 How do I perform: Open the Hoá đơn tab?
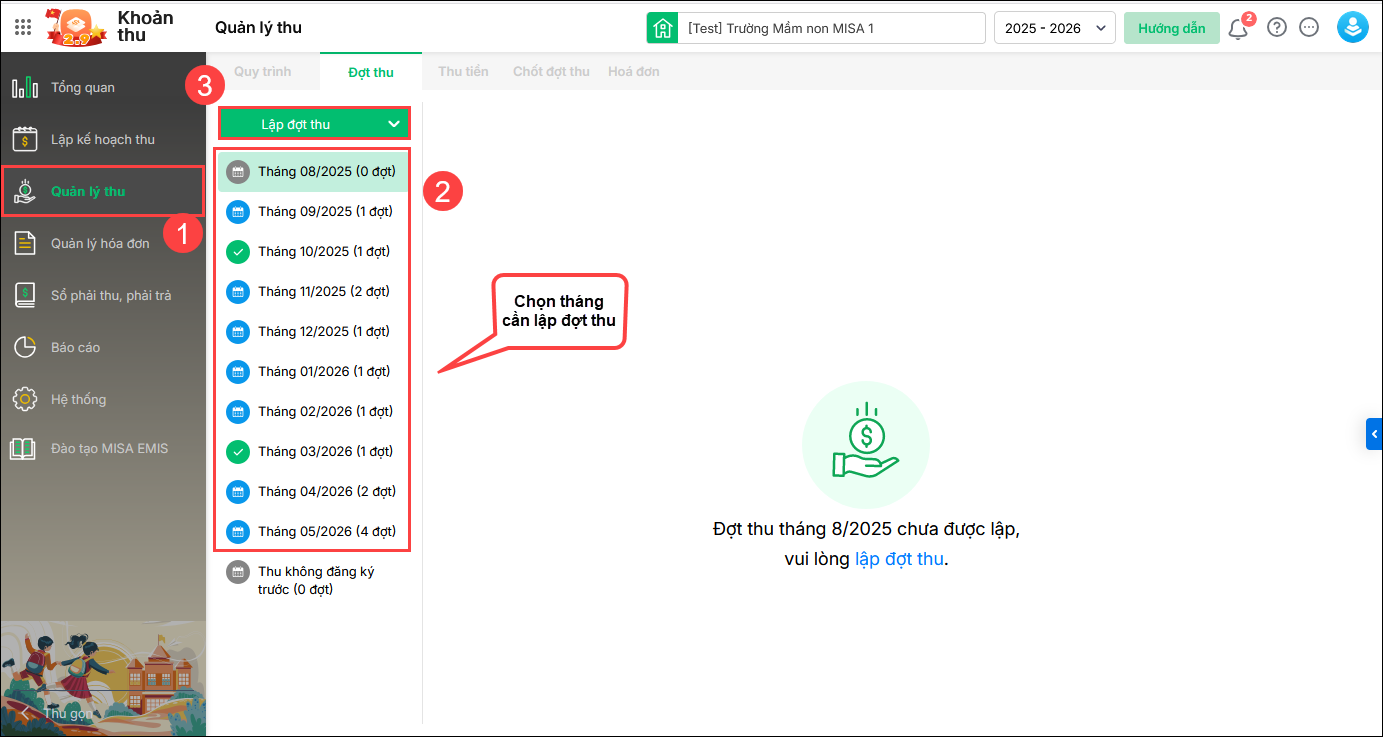[634, 72]
